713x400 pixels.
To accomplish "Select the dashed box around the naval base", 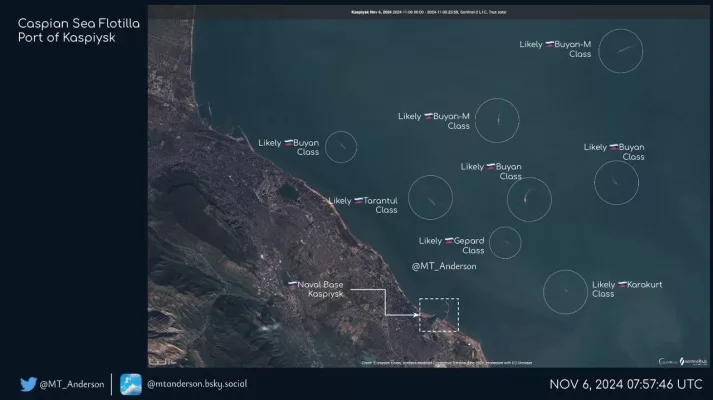I will click(438, 315).
